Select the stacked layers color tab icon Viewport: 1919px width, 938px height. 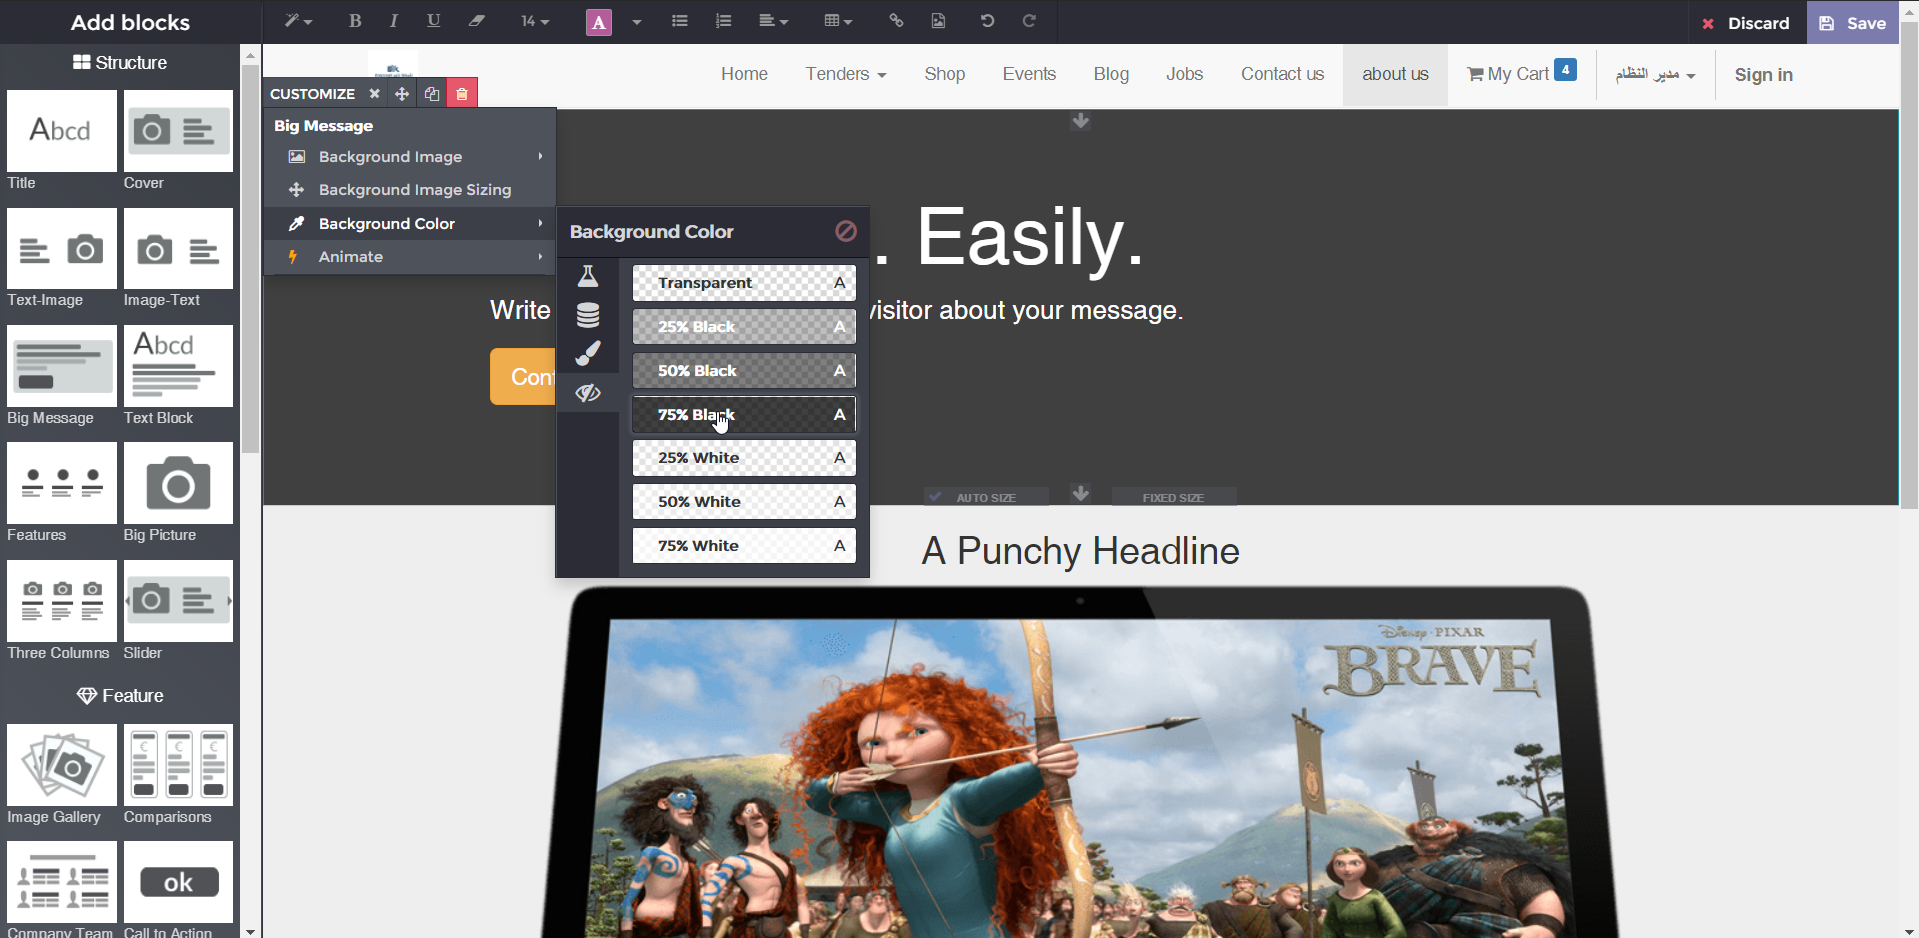tap(588, 314)
